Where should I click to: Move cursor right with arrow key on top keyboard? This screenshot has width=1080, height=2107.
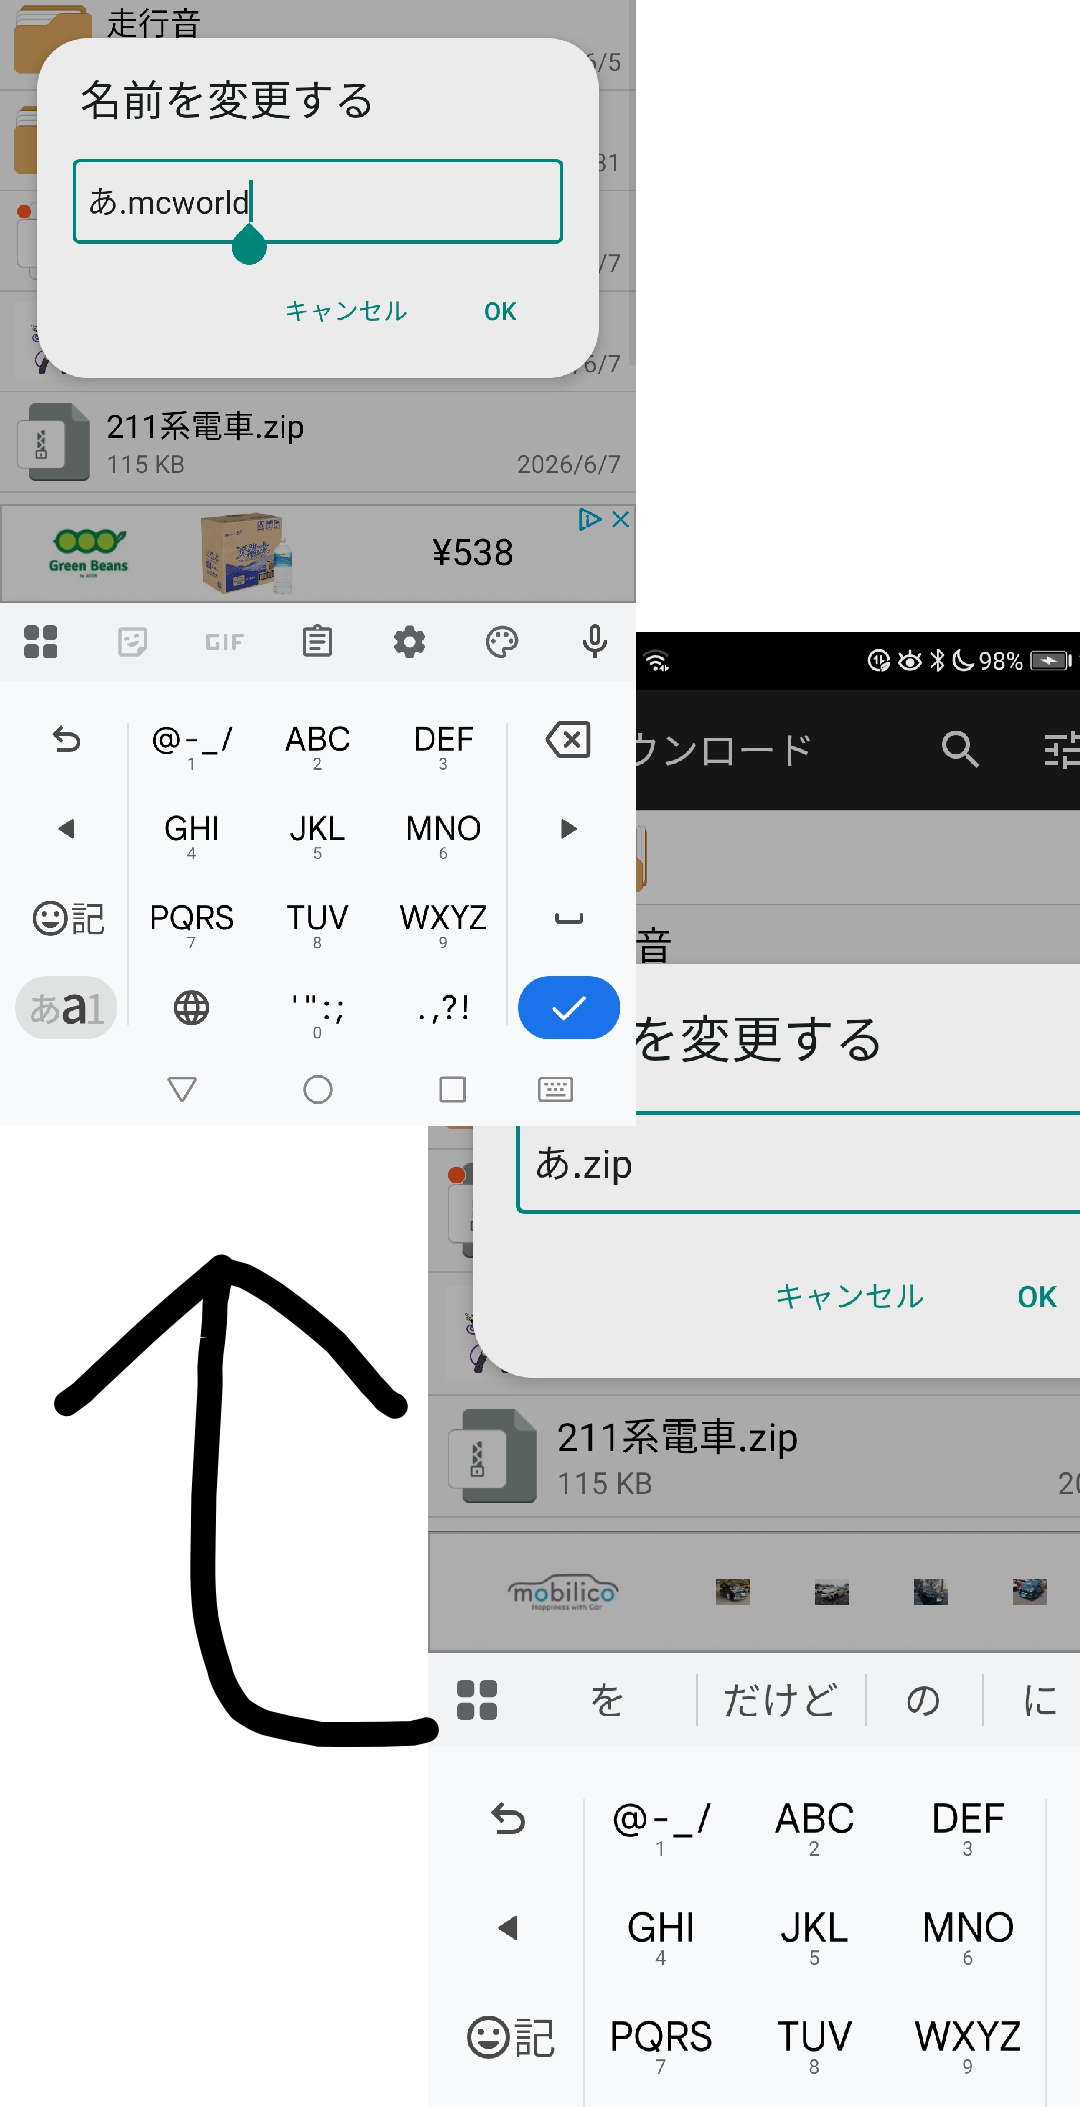click(x=568, y=829)
